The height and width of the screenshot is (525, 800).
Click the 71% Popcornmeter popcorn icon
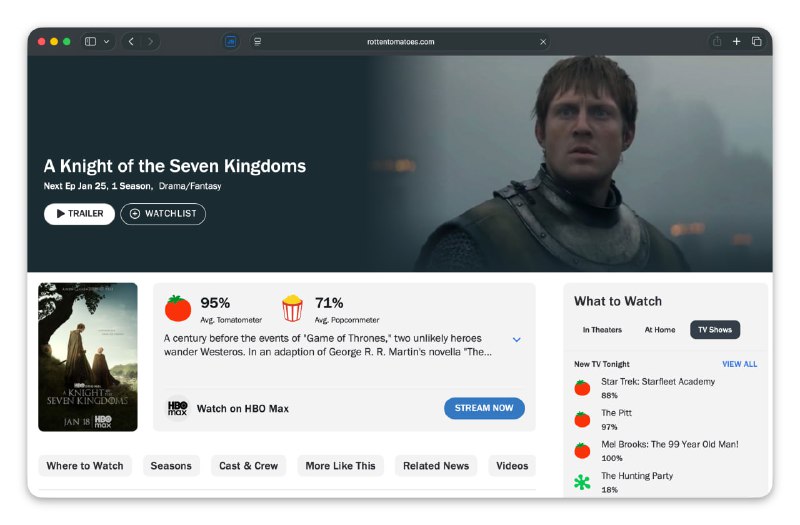pyautogui.click(x=292, y=308)
